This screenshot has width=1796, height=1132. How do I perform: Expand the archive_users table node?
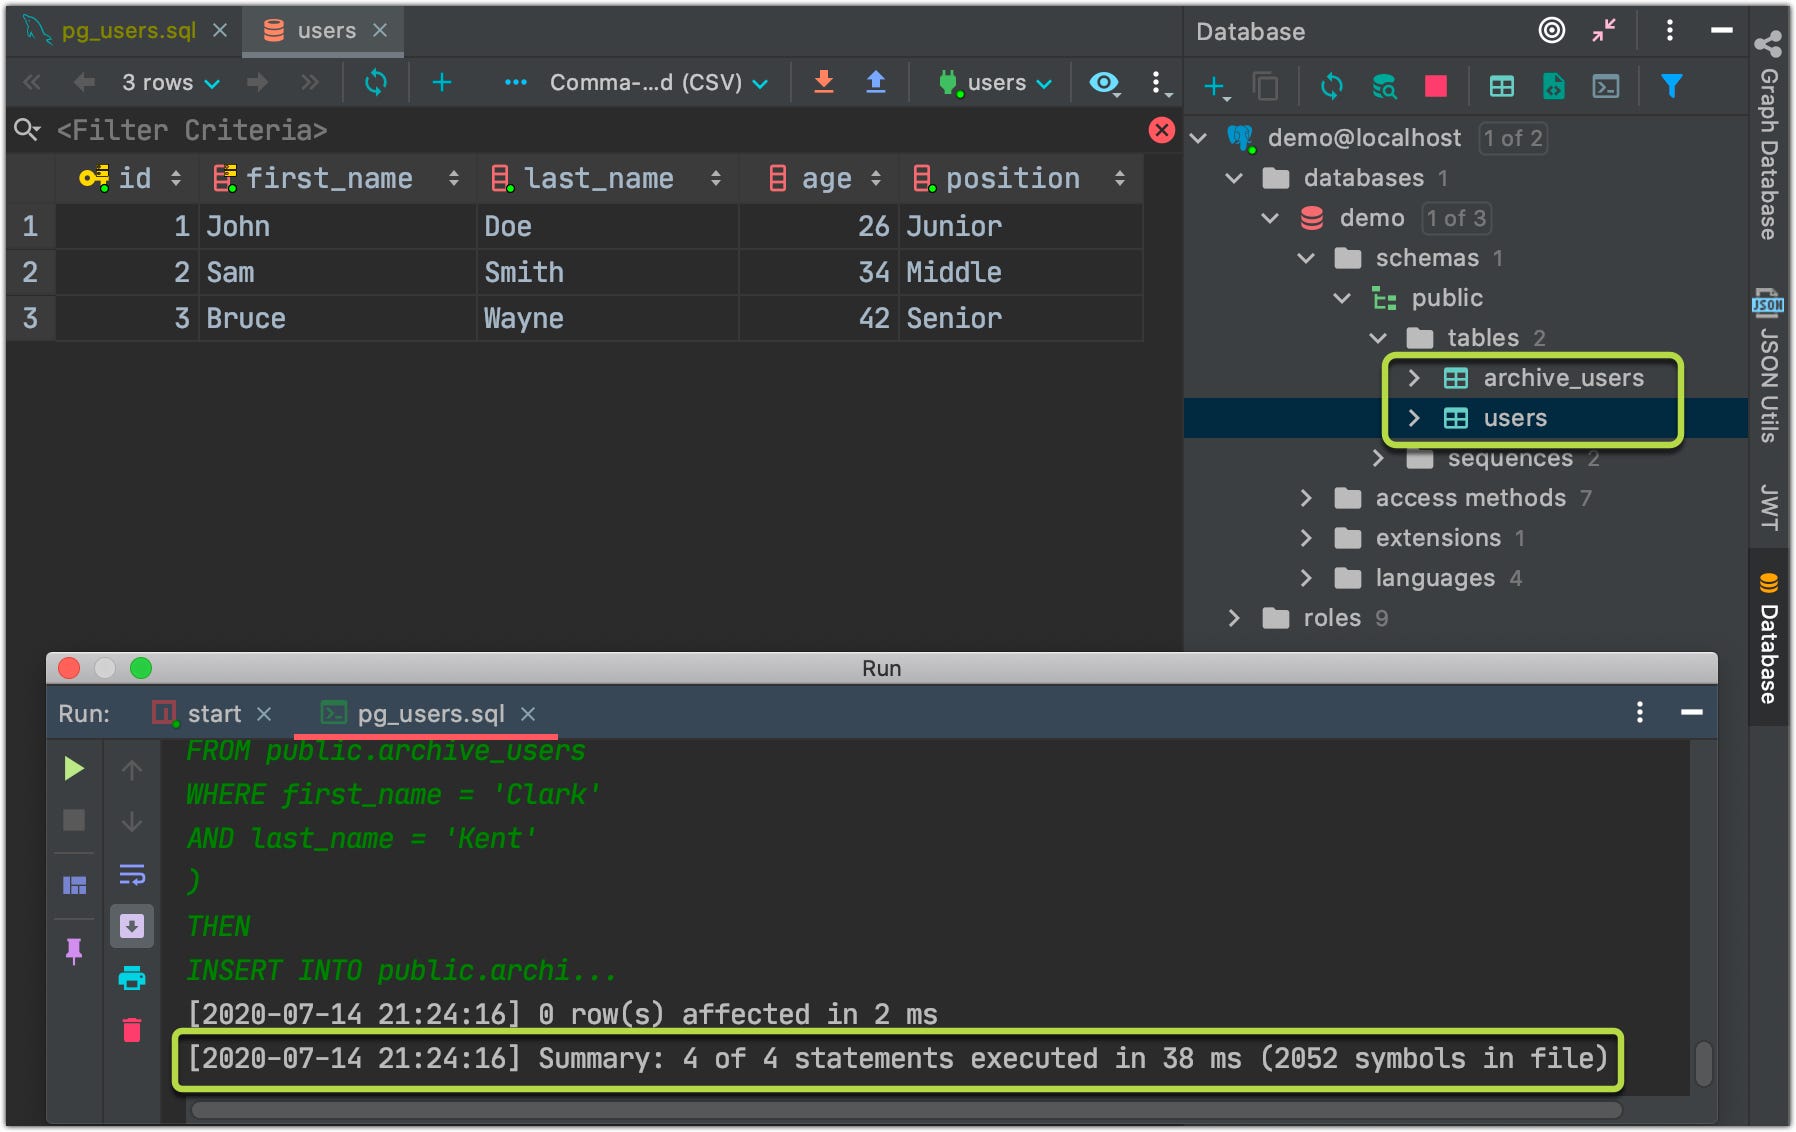tap(1414, 378)
